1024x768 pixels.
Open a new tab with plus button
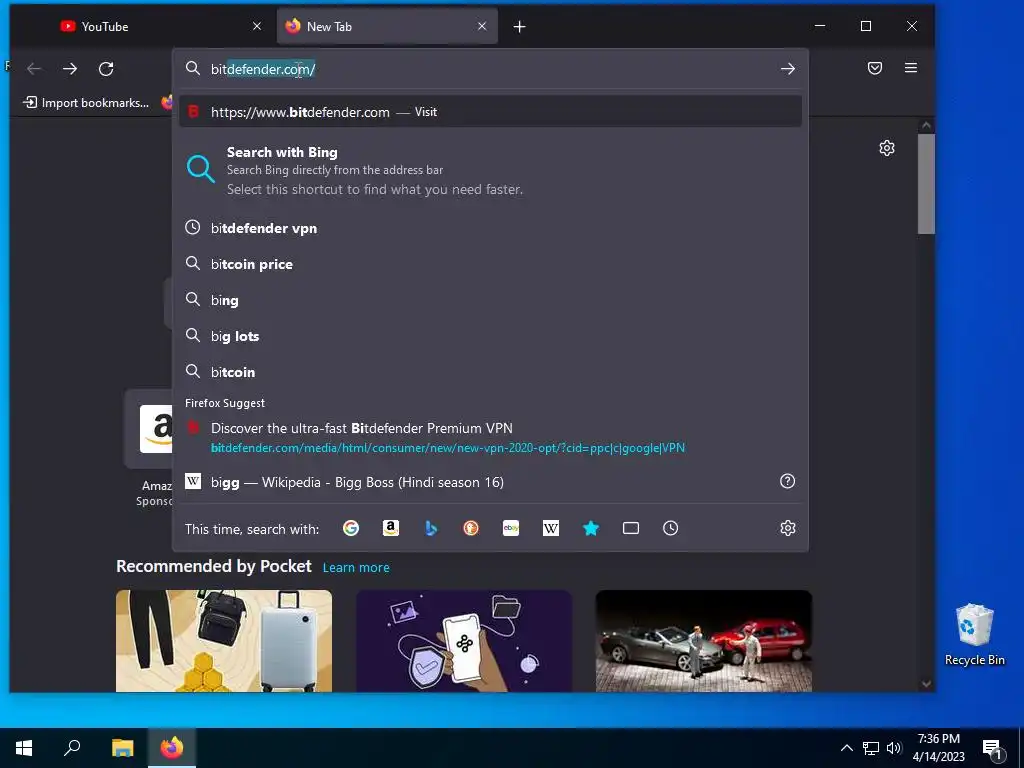click(519, 27)
